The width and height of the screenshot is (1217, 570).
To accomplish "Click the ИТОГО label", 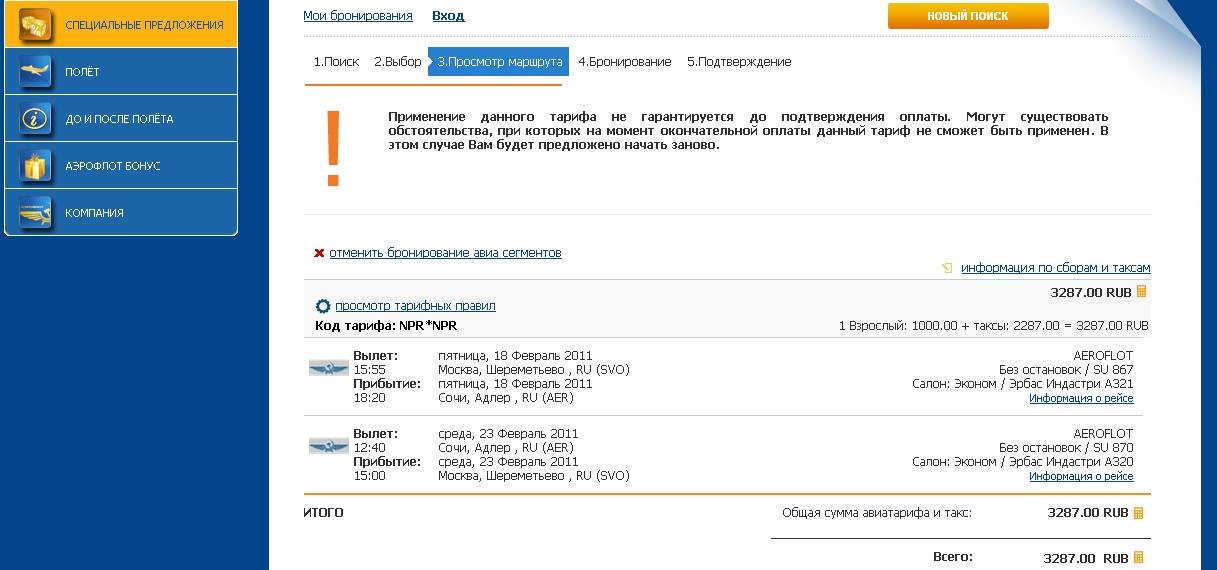I will 323,513.
